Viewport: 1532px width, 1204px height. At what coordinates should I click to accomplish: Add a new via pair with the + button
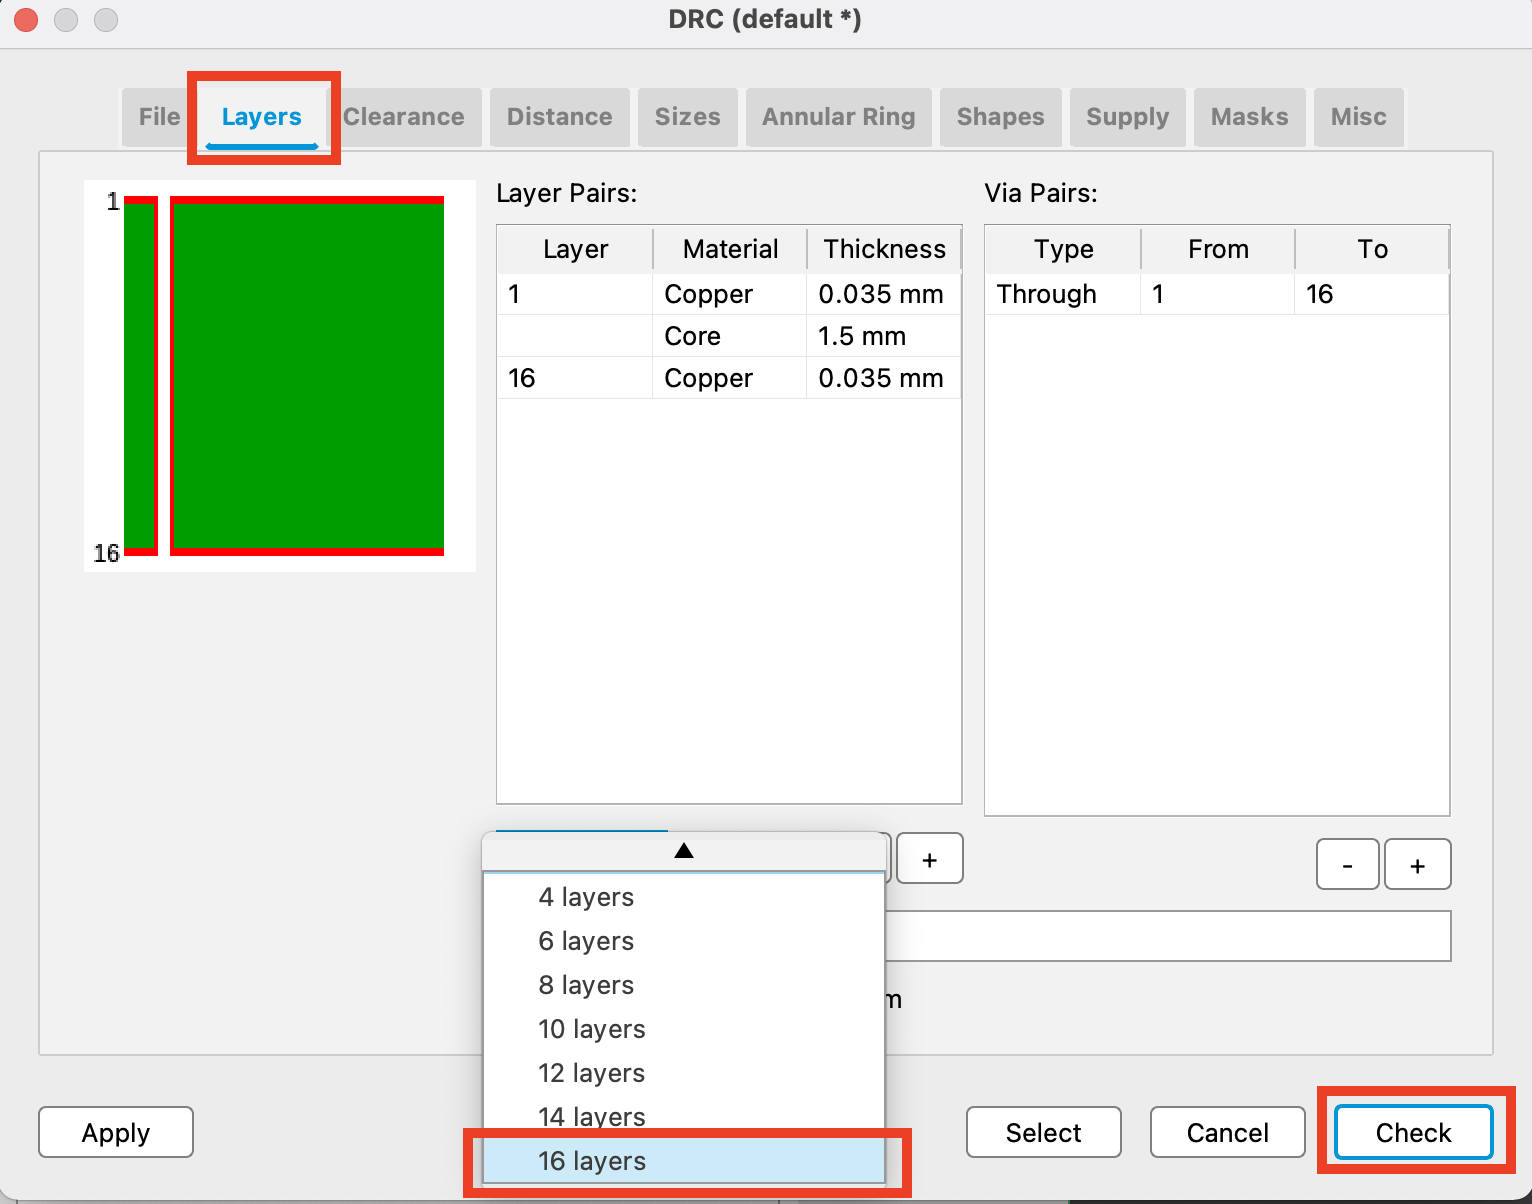click(1417, 864)
